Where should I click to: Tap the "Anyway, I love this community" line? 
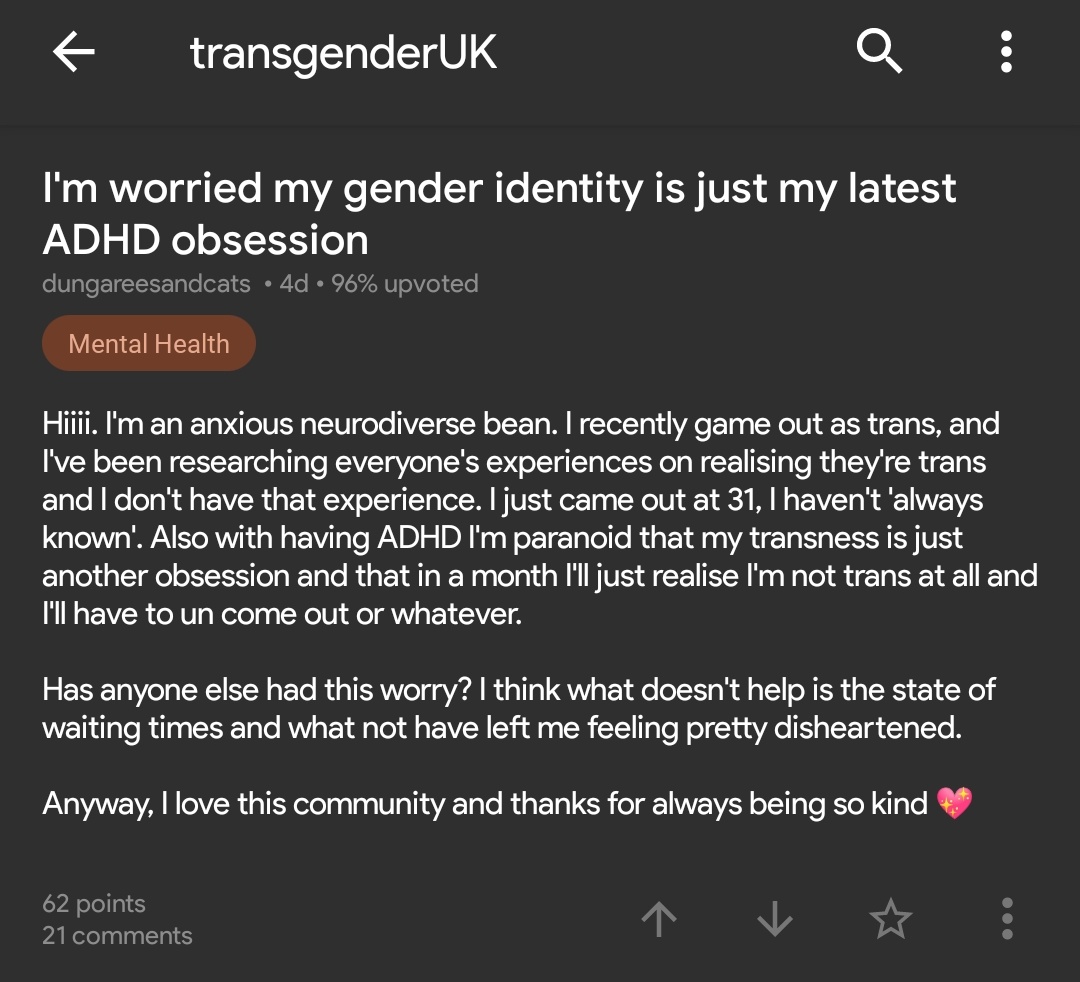[485, 803]
